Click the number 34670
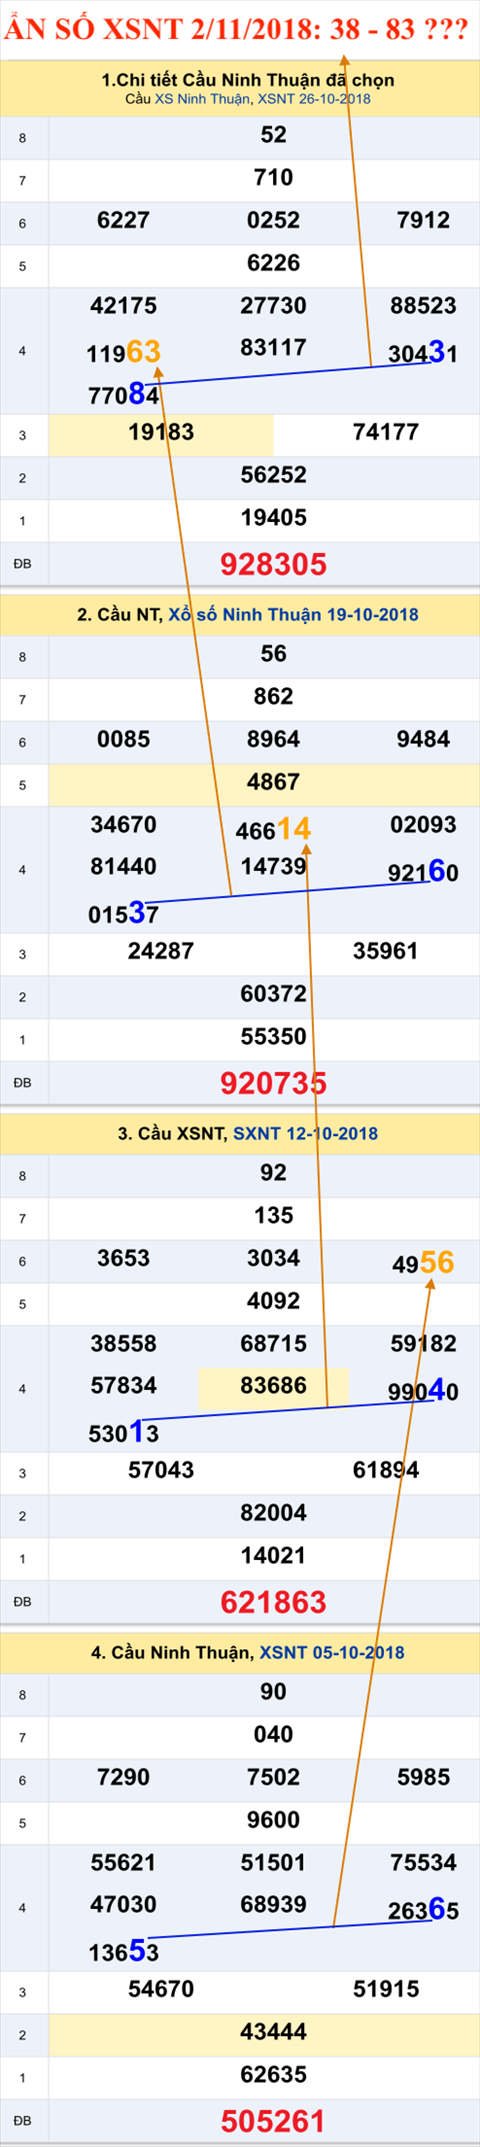This screenshot has width=480, height=2147. point(123,825)
